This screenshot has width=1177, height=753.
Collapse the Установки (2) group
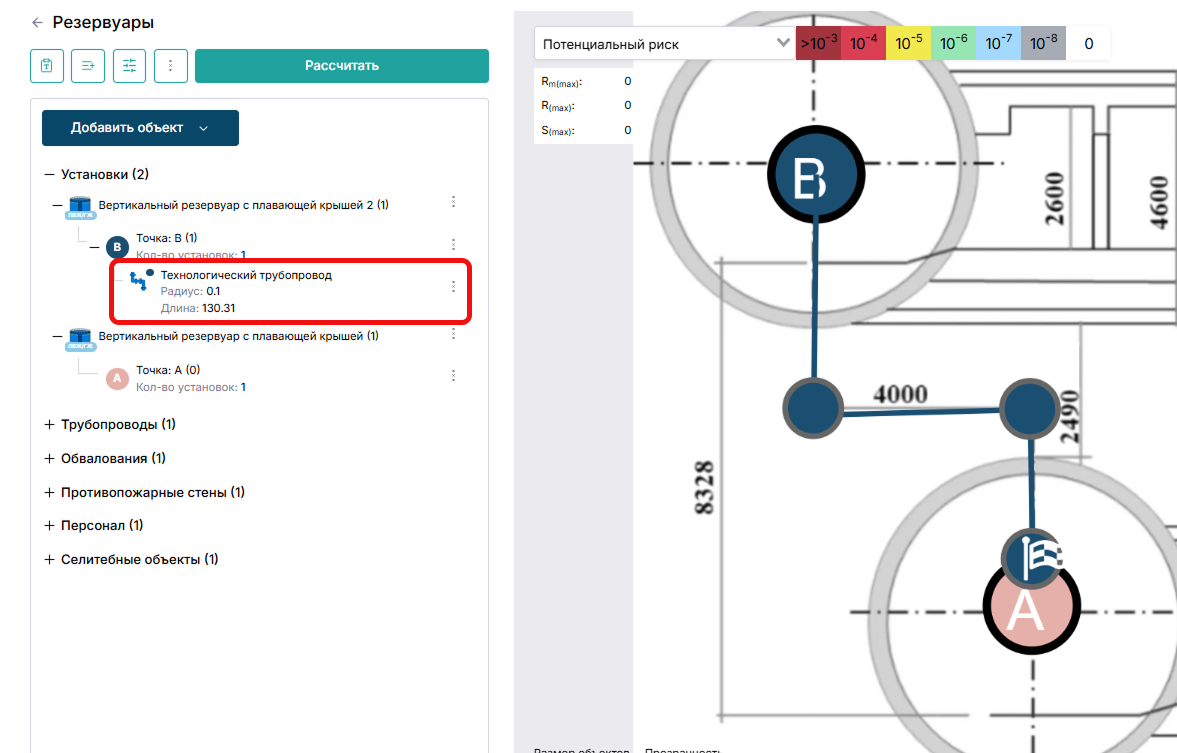point(50,174)
